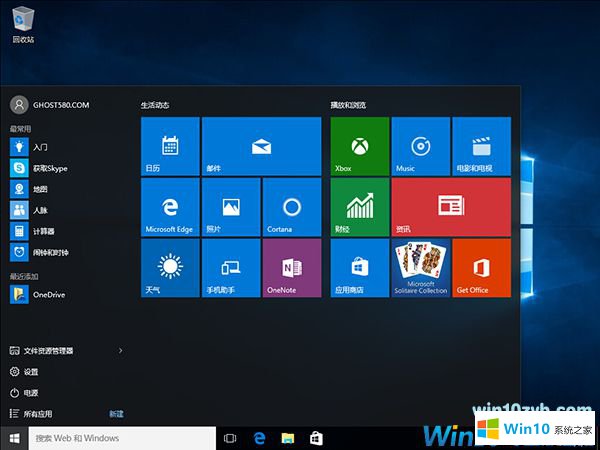Launch Microsoft Edge tile
600x450 pixels.
[170, 207]
